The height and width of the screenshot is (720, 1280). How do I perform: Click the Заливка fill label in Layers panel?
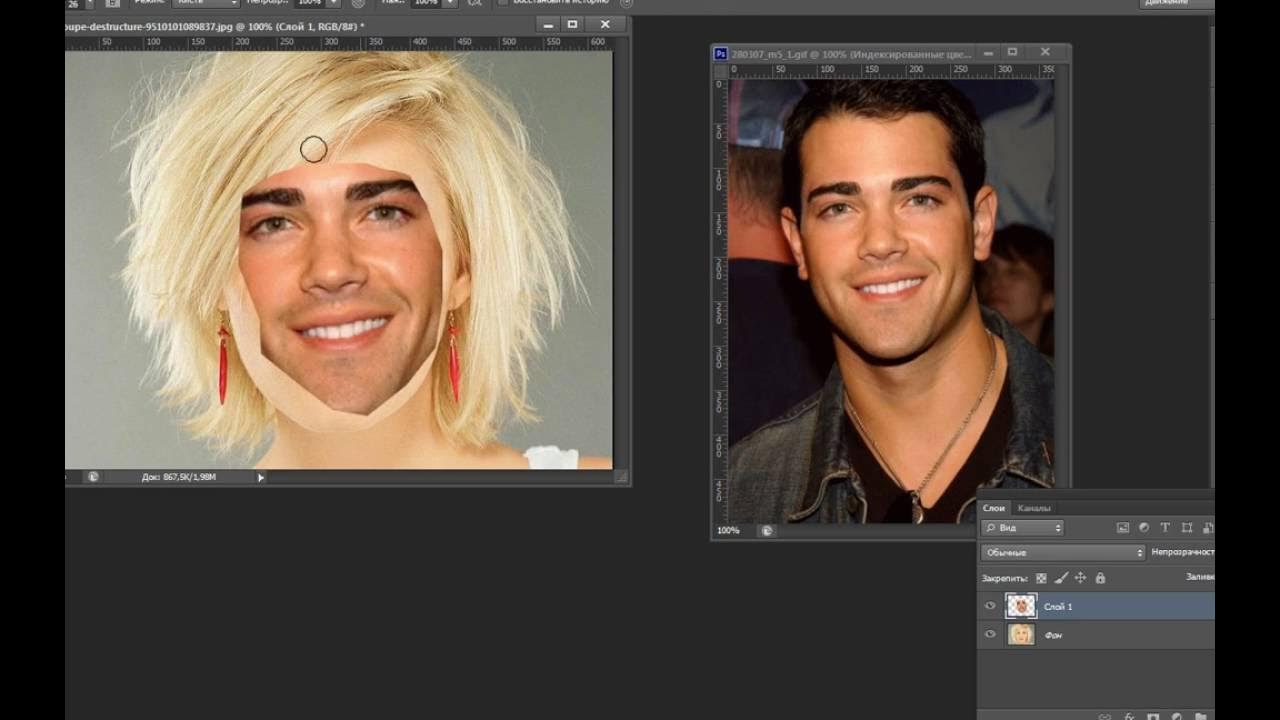pyautogui.click(x=1200, y=577)
